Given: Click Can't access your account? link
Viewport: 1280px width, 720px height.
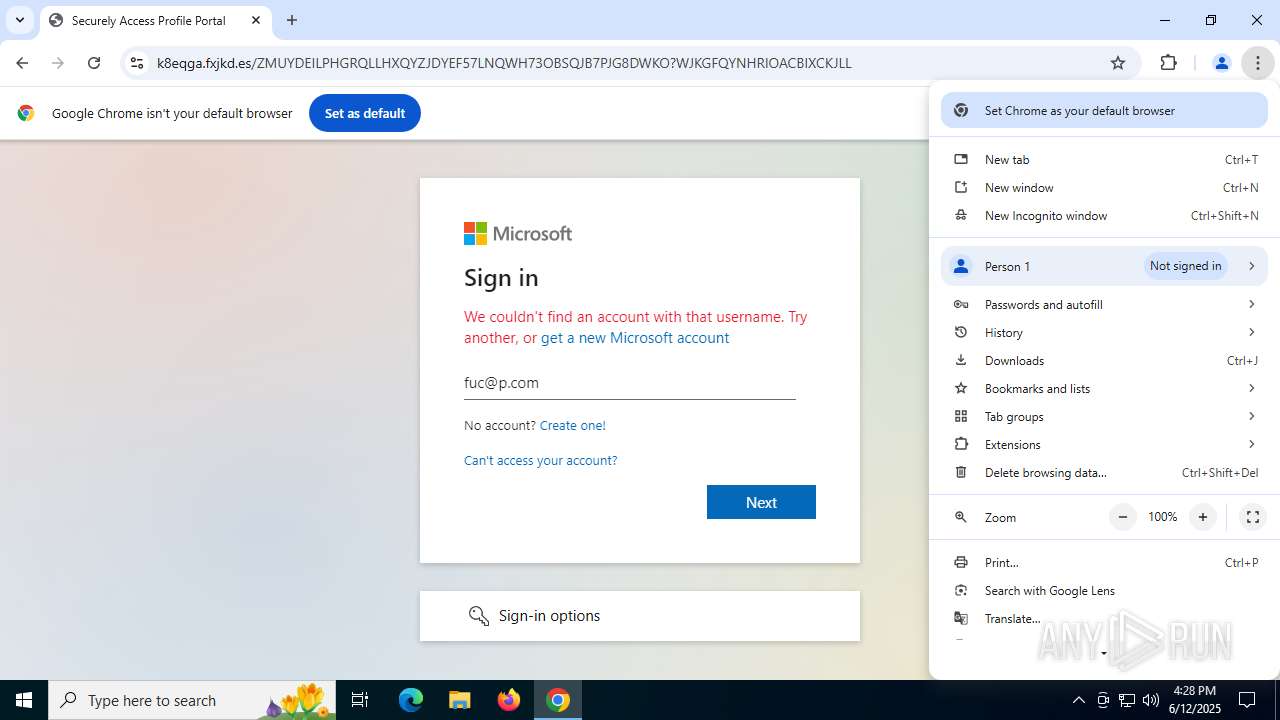Looking at the screenshot, I should click(x=541, y=460).
